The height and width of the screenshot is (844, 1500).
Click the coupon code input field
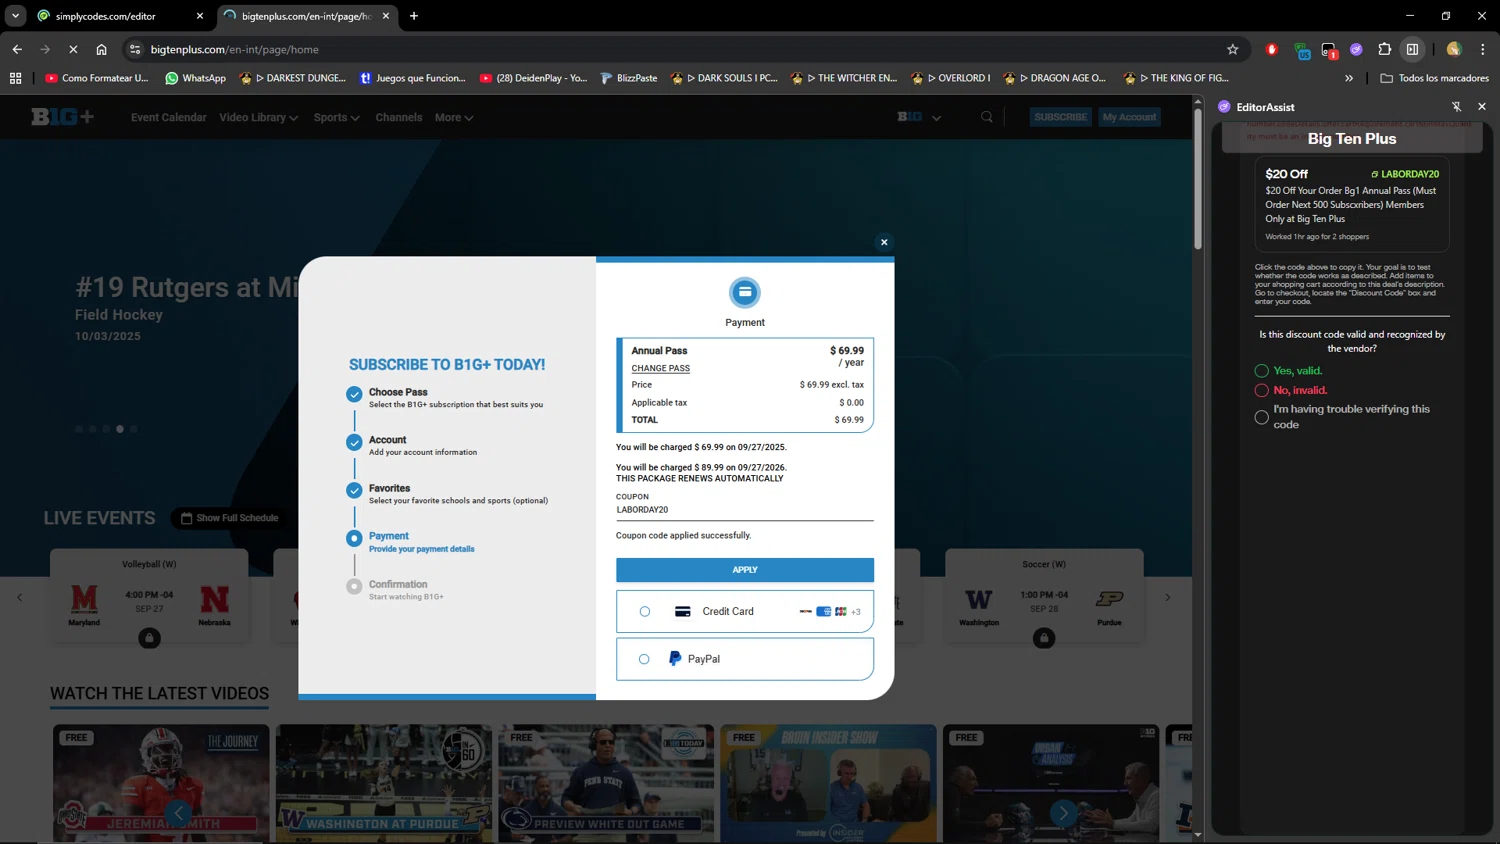(745, 510)
